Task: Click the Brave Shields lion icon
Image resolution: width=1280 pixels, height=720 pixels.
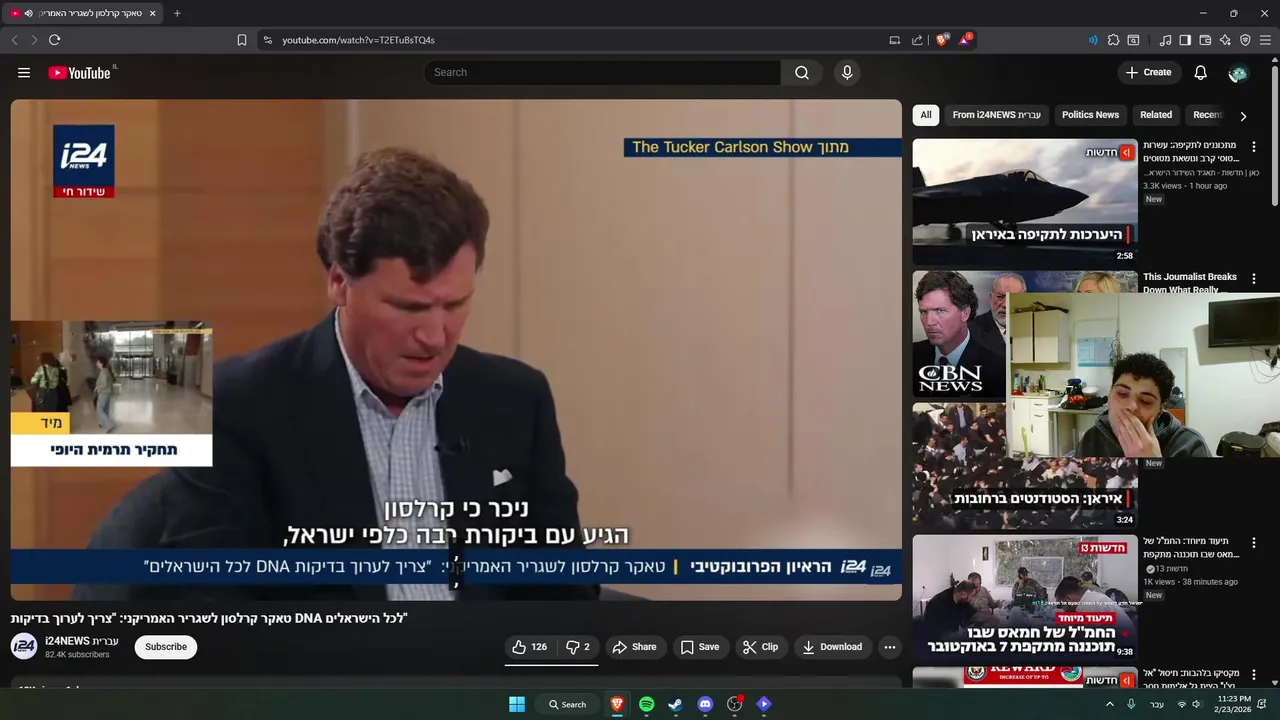Action: point(942,40)
